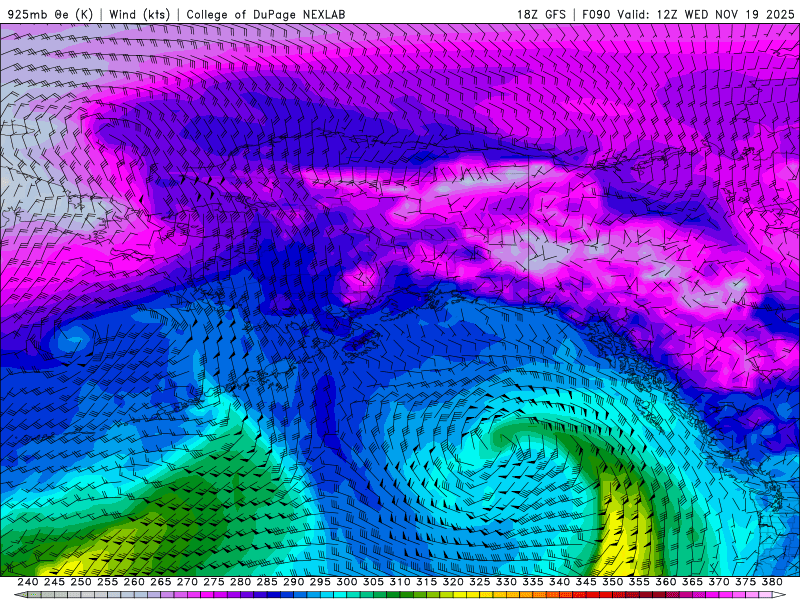This screenshot has height=600, width=800.
Task: Select the 285 color scale value
Action: coord(267,582)
